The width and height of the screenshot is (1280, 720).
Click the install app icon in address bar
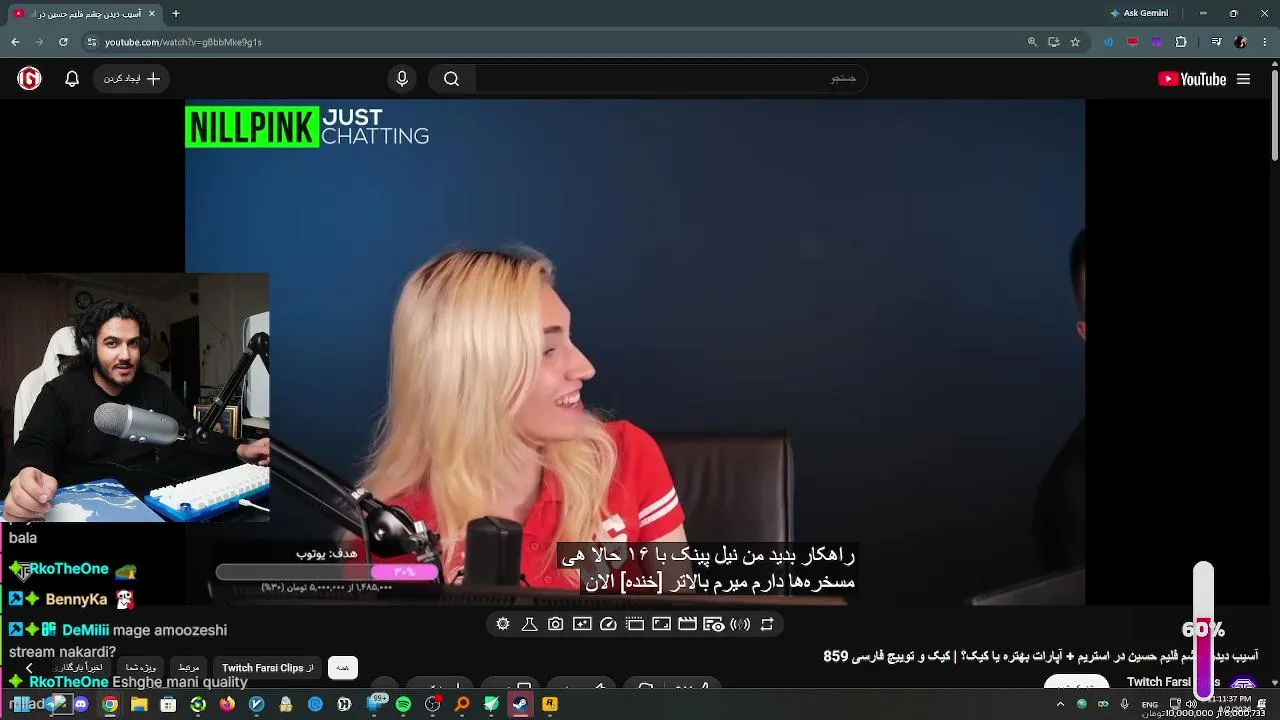pyautogui.click(x=1054, y=42)
